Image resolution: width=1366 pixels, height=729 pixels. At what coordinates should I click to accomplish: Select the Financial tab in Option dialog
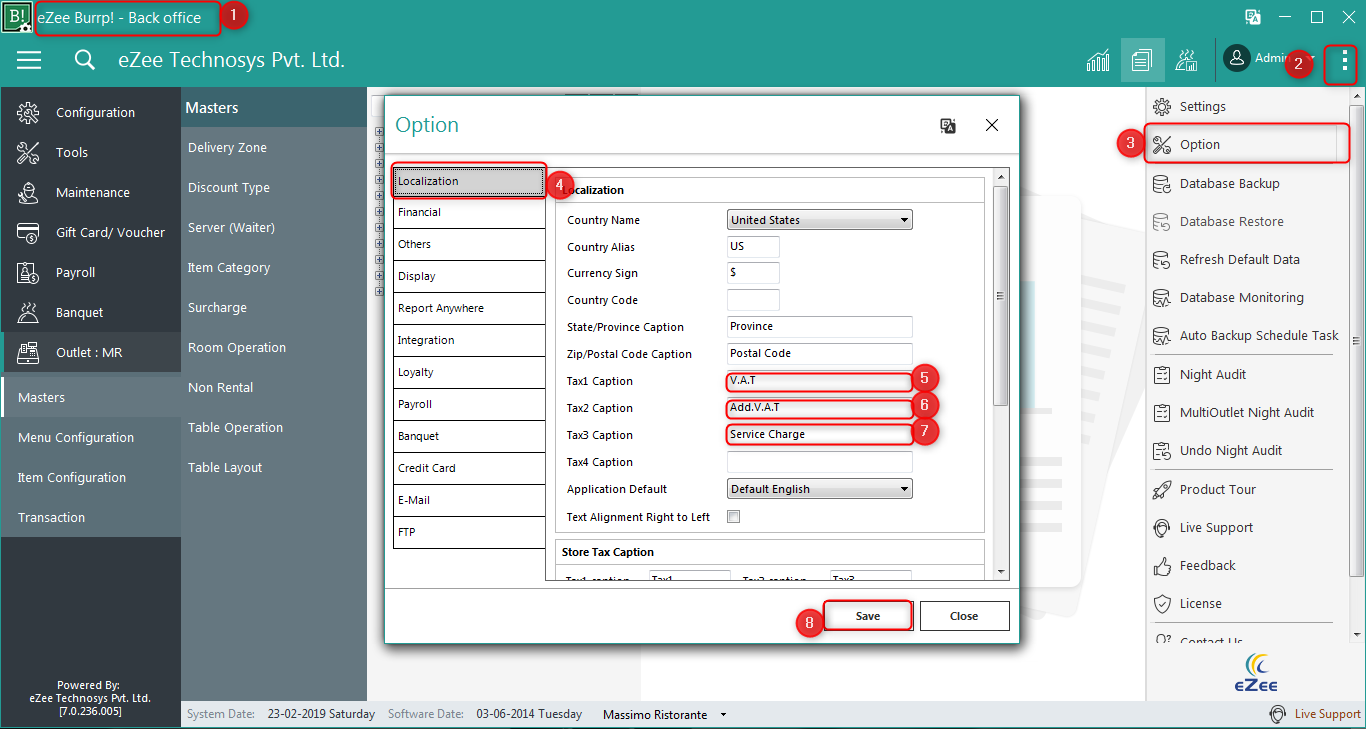(469, 212)
